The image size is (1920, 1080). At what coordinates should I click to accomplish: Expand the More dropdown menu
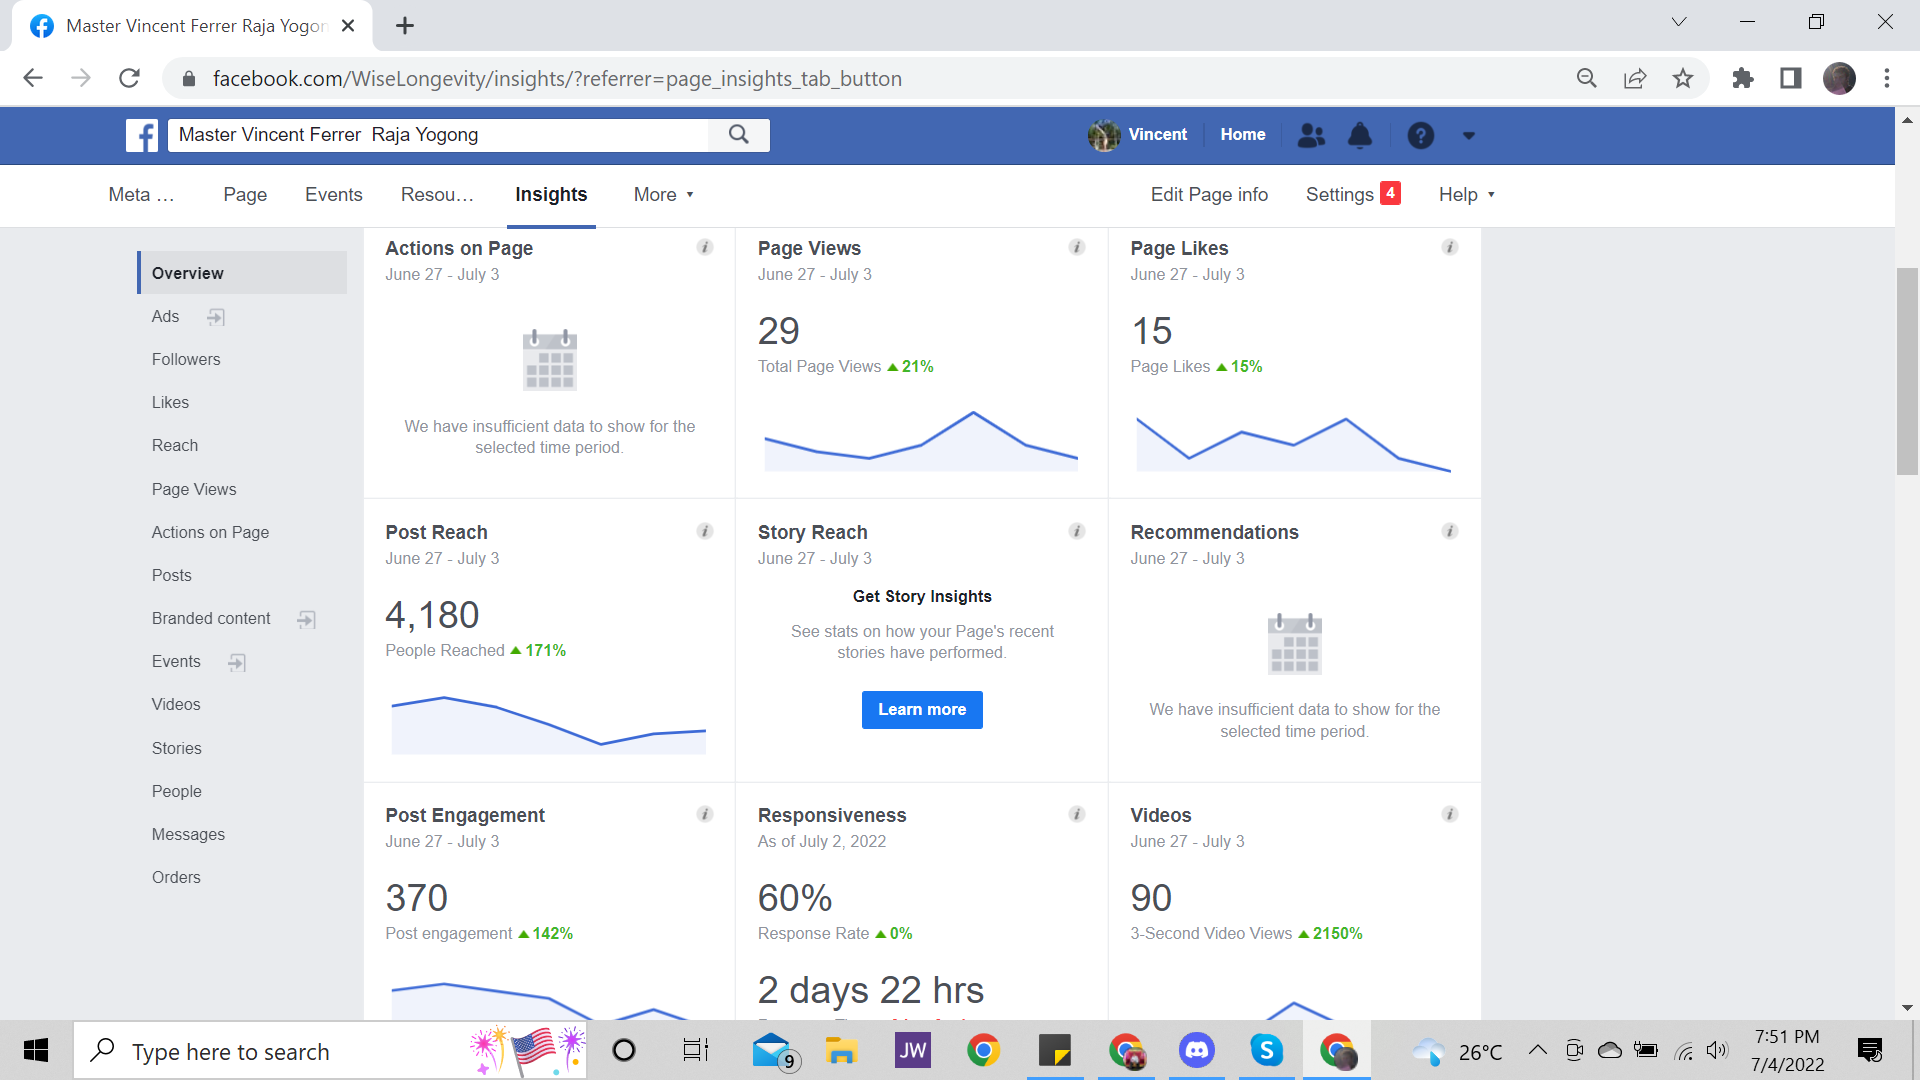coord(663,195)
